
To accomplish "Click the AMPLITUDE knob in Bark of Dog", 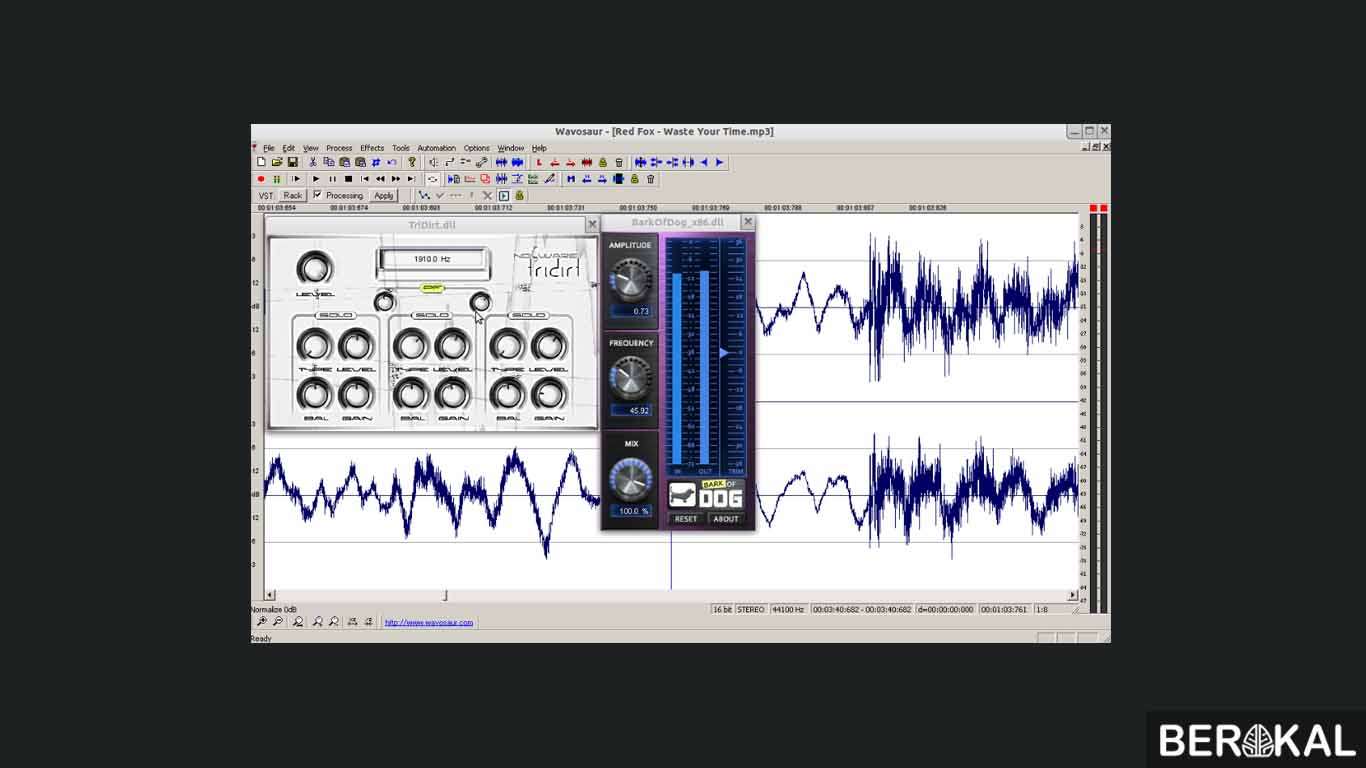I will coord(630,279).
